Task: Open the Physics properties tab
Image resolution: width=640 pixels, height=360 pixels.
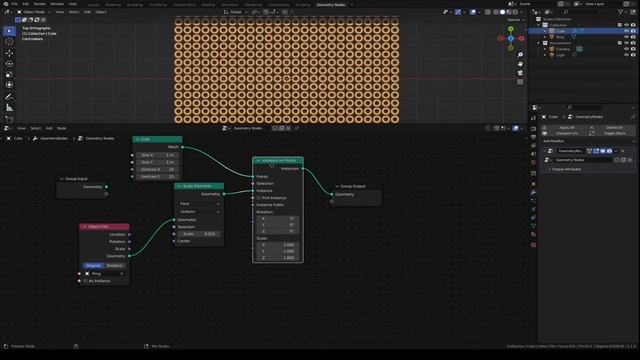Action: point(533,209)
